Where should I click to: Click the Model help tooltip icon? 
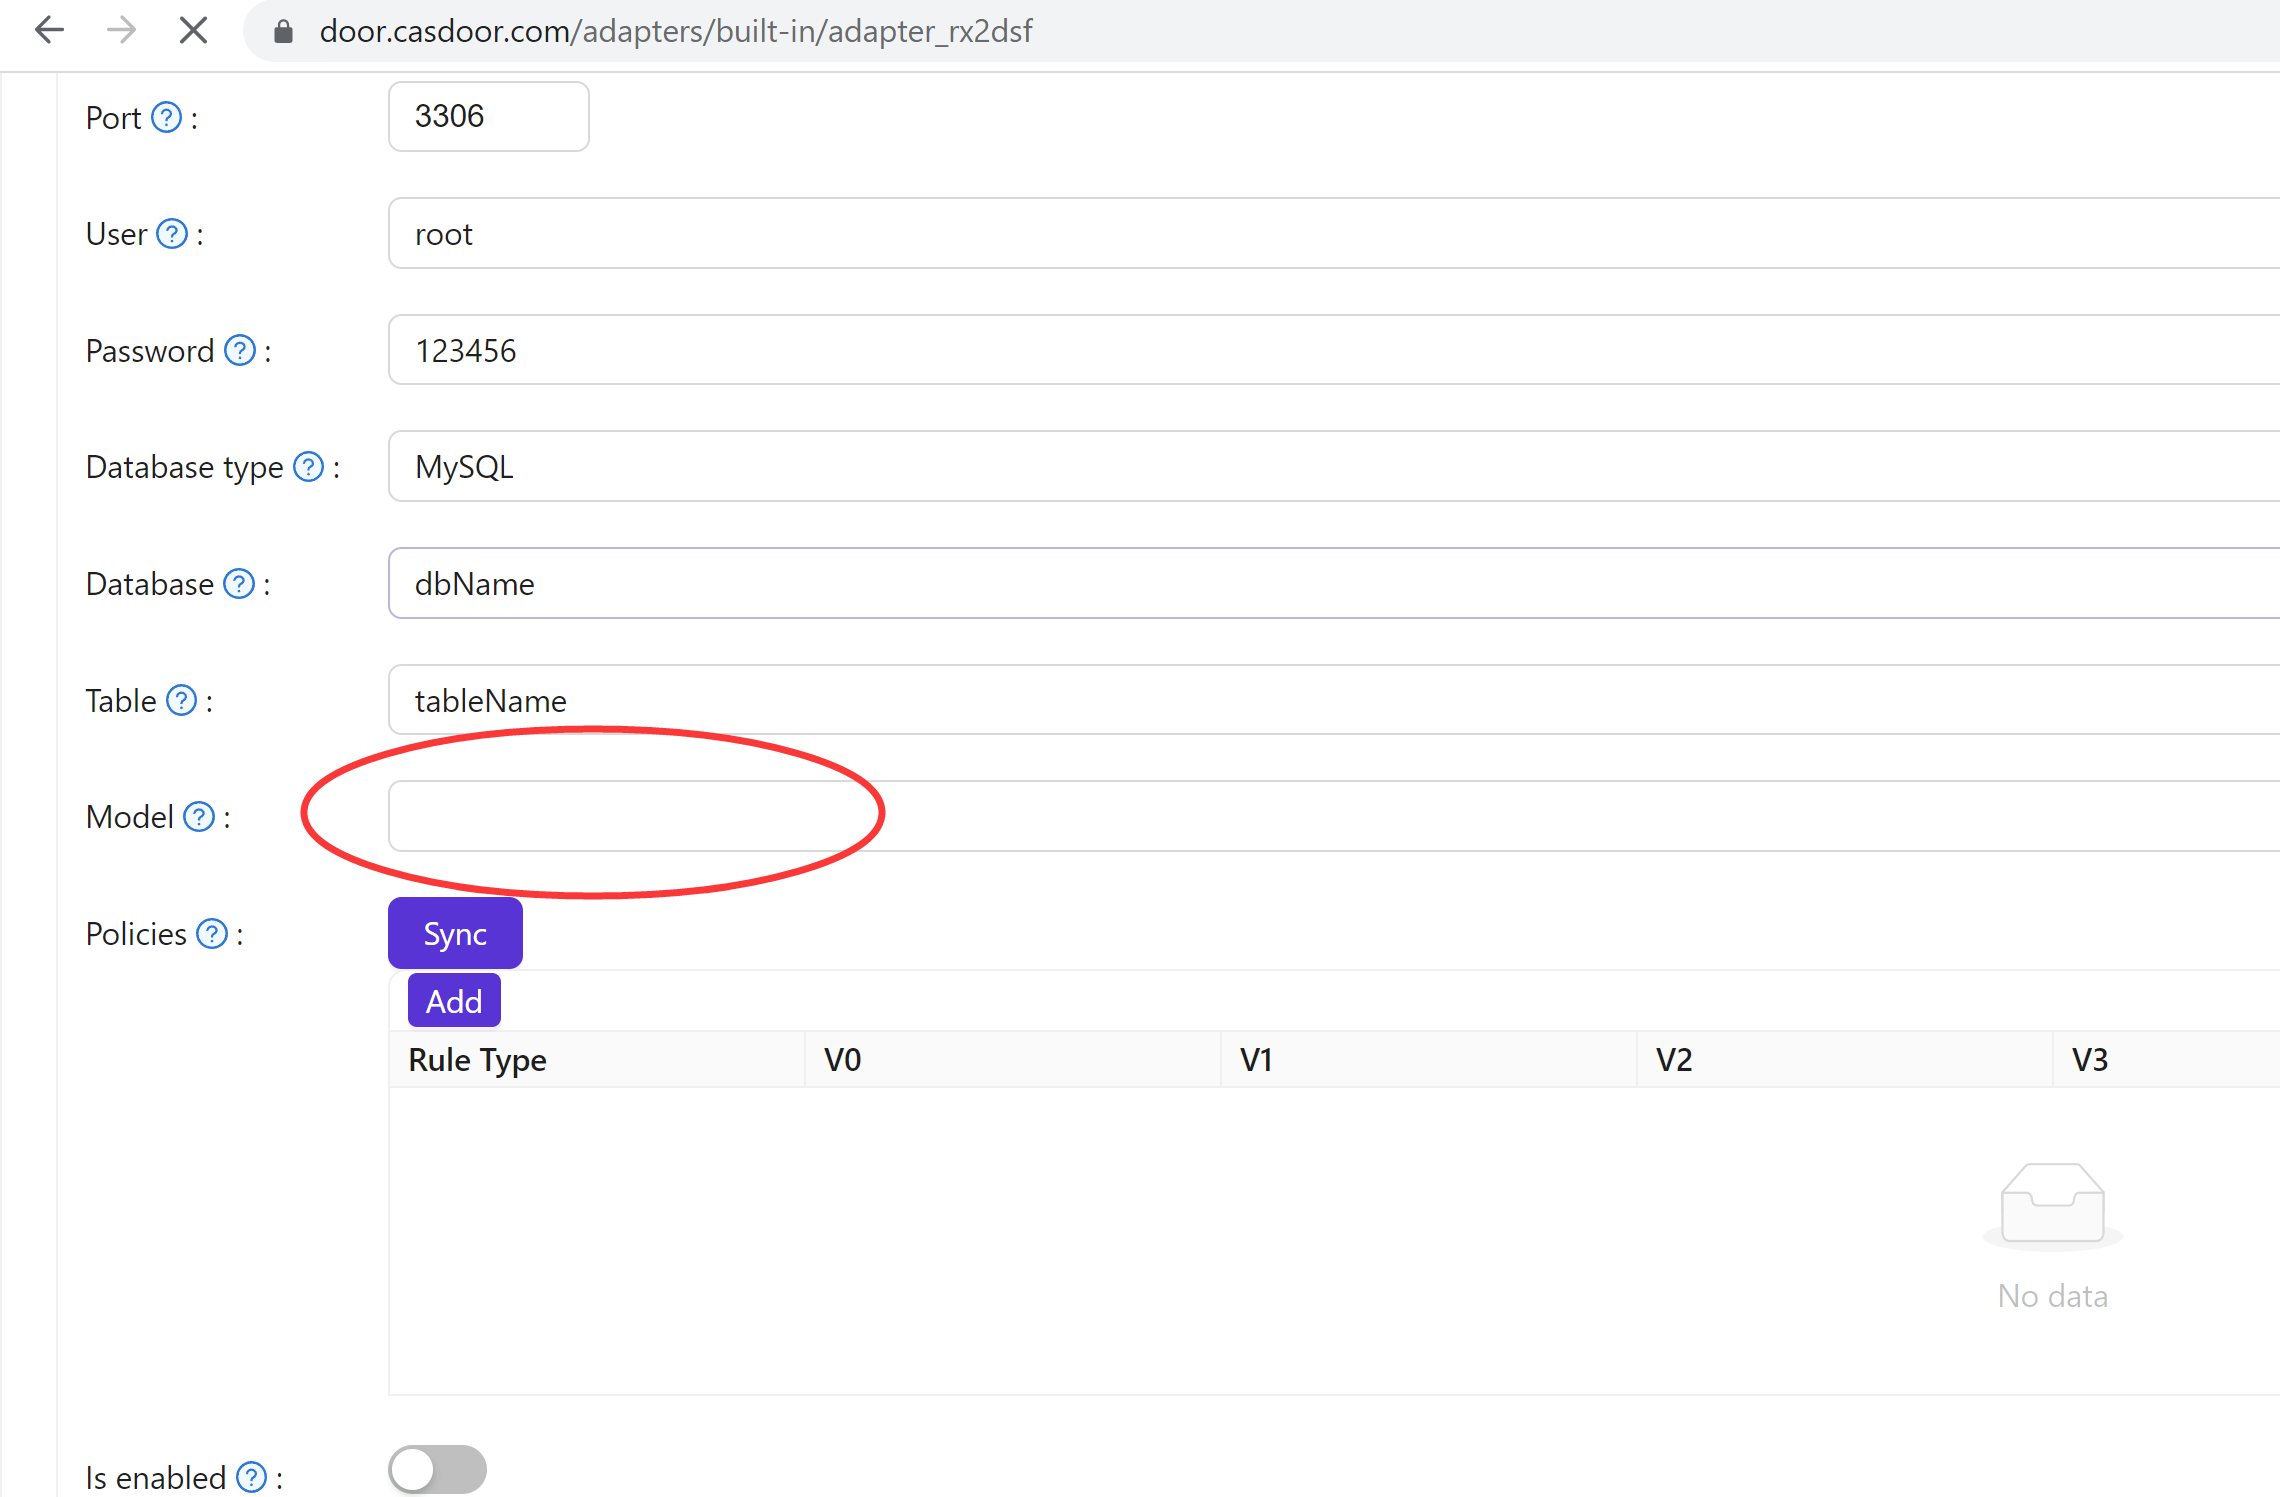point(199,817)
